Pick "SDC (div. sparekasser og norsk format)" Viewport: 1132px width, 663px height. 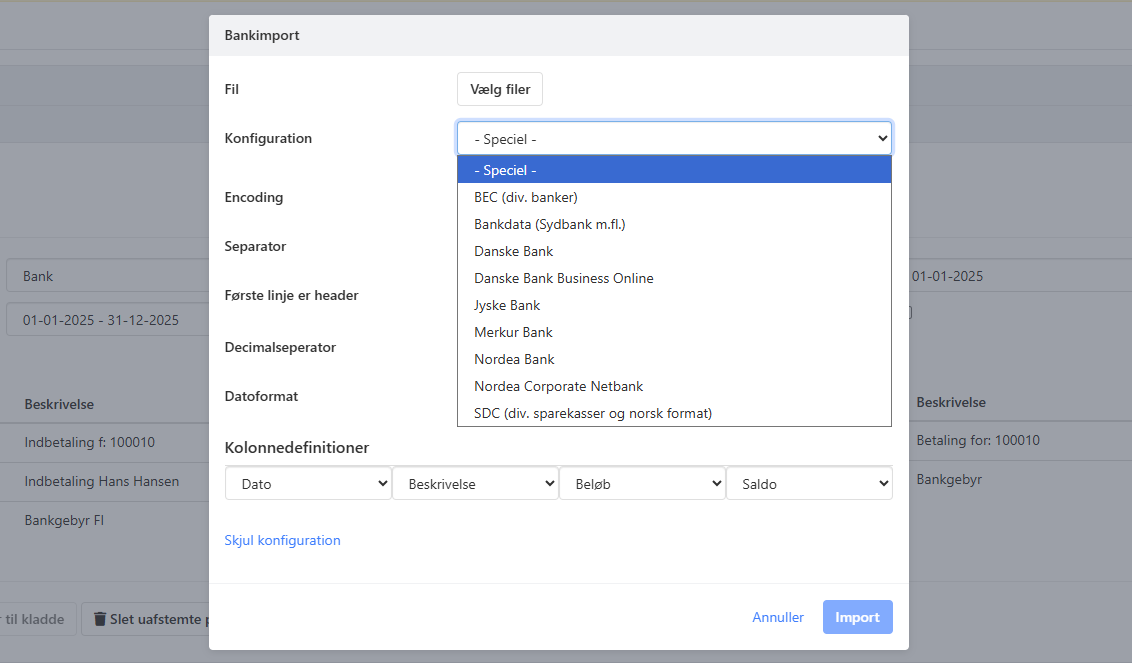[592, 413]
